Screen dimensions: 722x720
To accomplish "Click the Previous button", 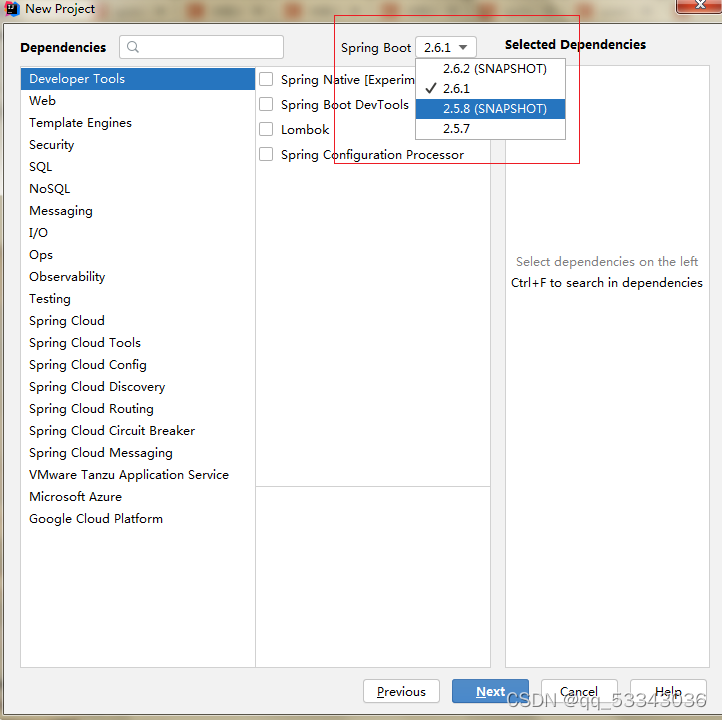I will pos(401,691).
